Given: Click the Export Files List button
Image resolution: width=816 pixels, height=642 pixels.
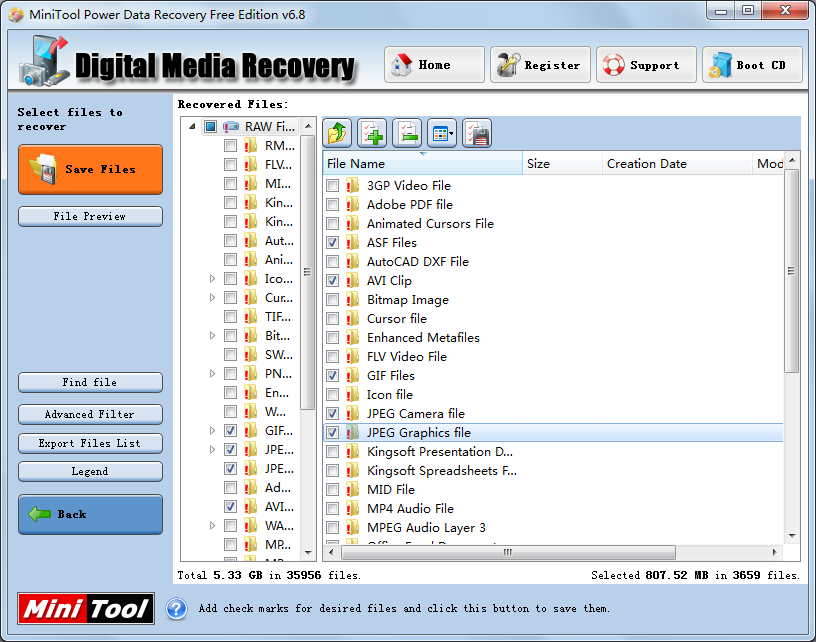Looking at the screenshot, I should coord(91,443).
